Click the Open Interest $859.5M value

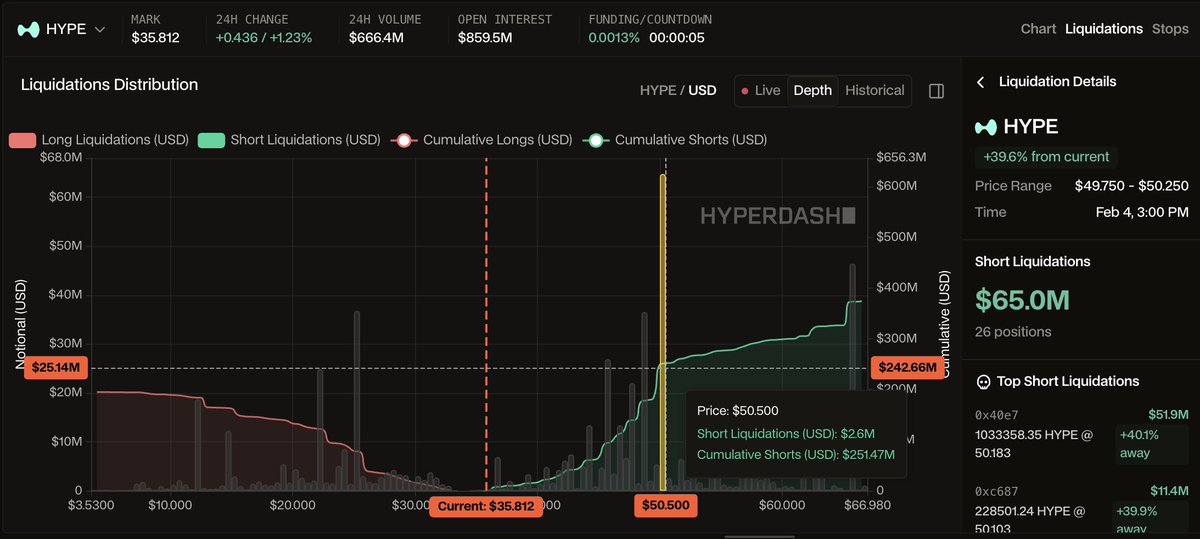[485, 38]
